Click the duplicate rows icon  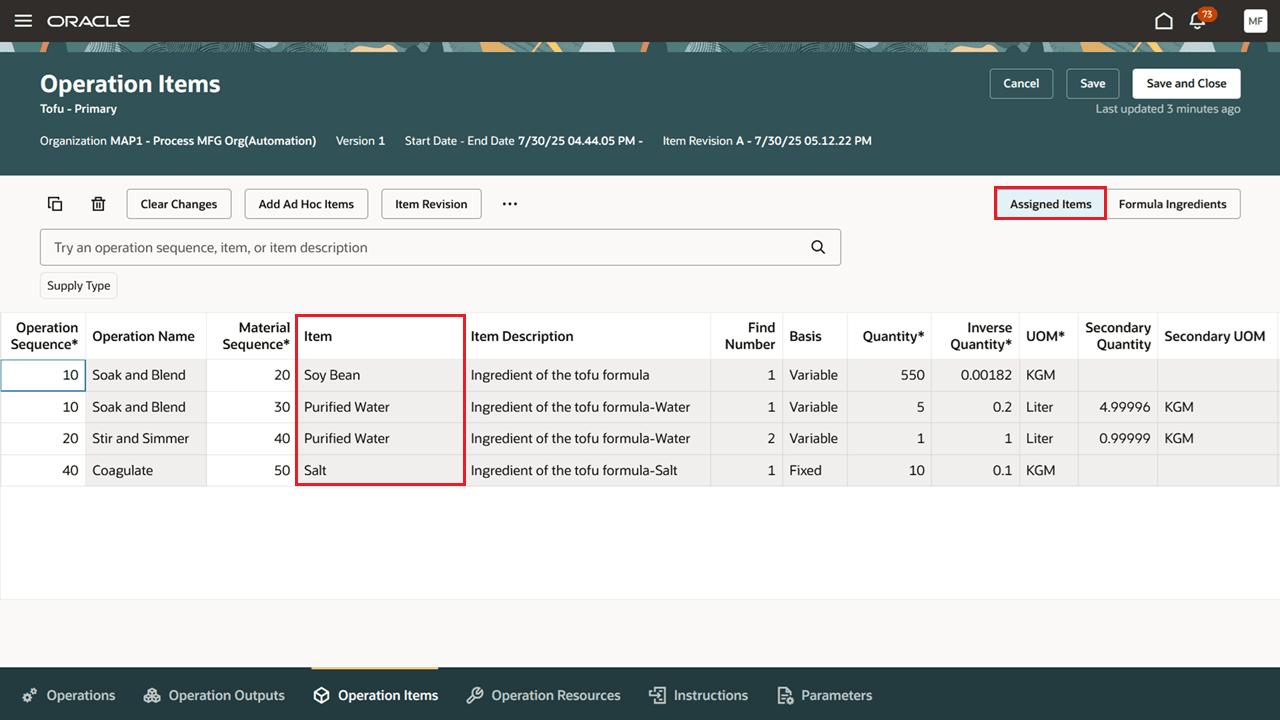[x=55, y=204]
